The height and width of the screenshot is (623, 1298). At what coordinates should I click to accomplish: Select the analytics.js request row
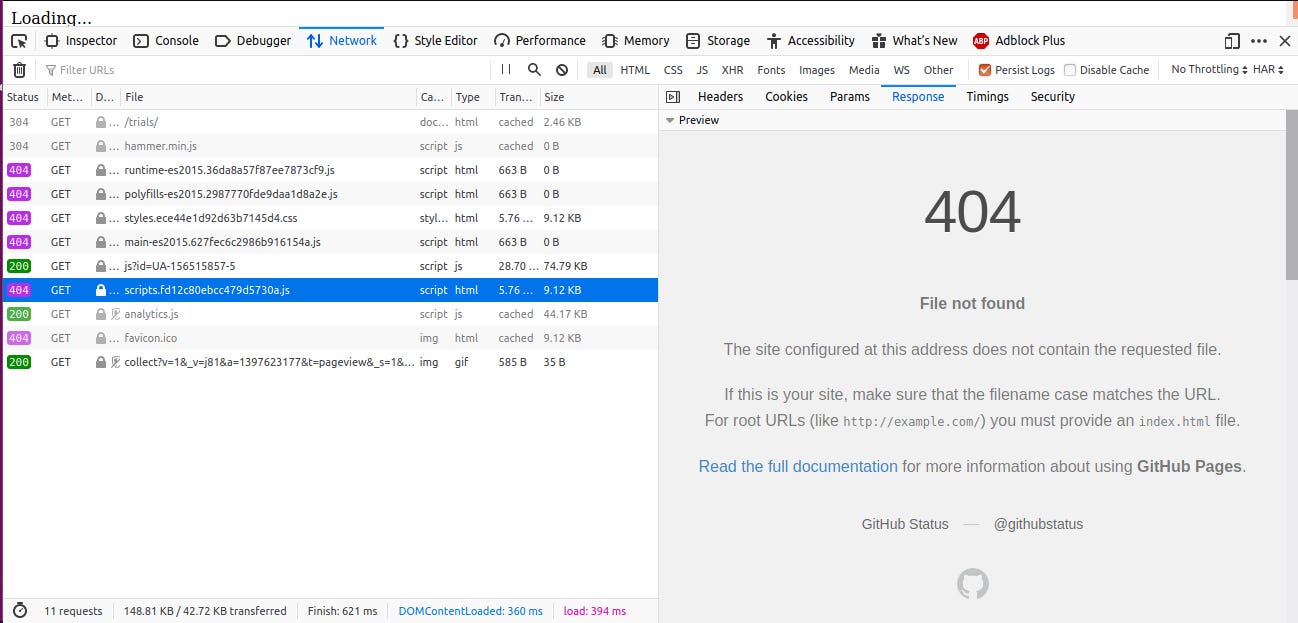330,314
